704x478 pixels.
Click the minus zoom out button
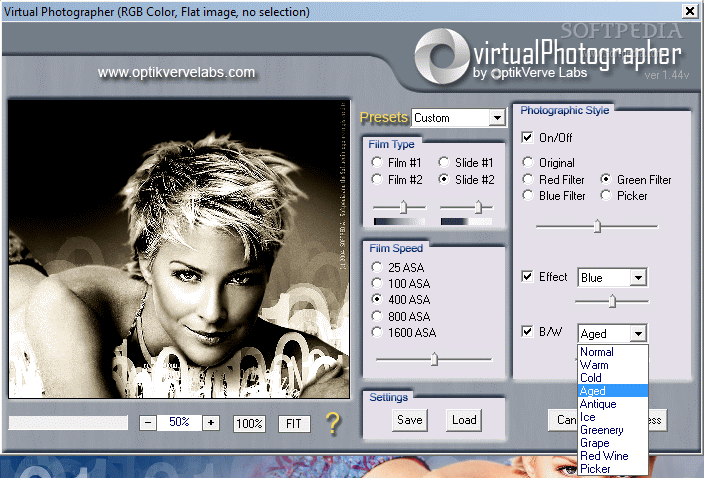pos(148,423)
